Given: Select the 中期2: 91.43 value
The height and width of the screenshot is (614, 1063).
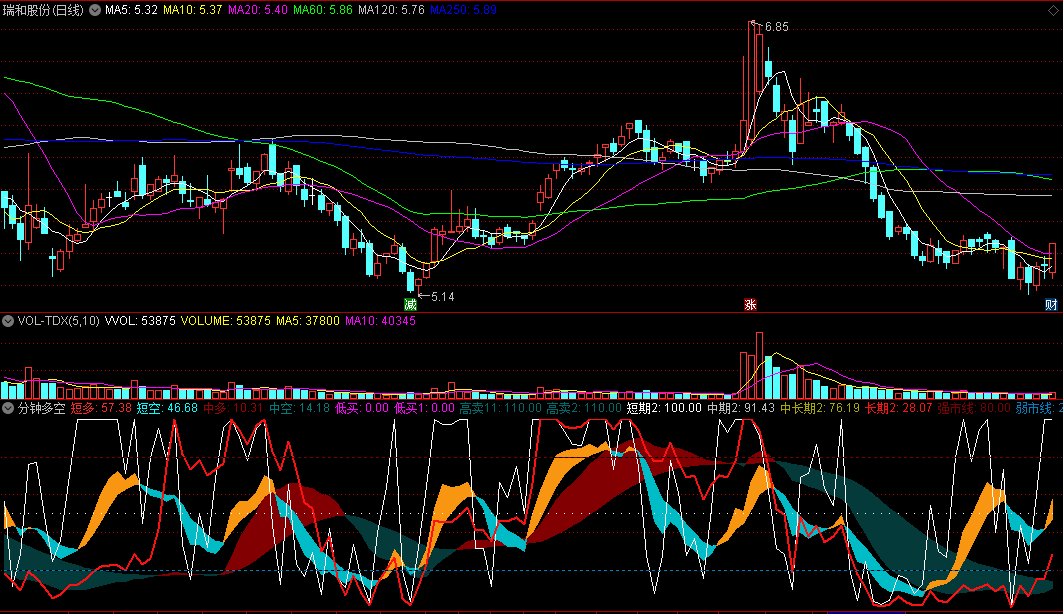Looking at the screenshot, I should point(741,408).
